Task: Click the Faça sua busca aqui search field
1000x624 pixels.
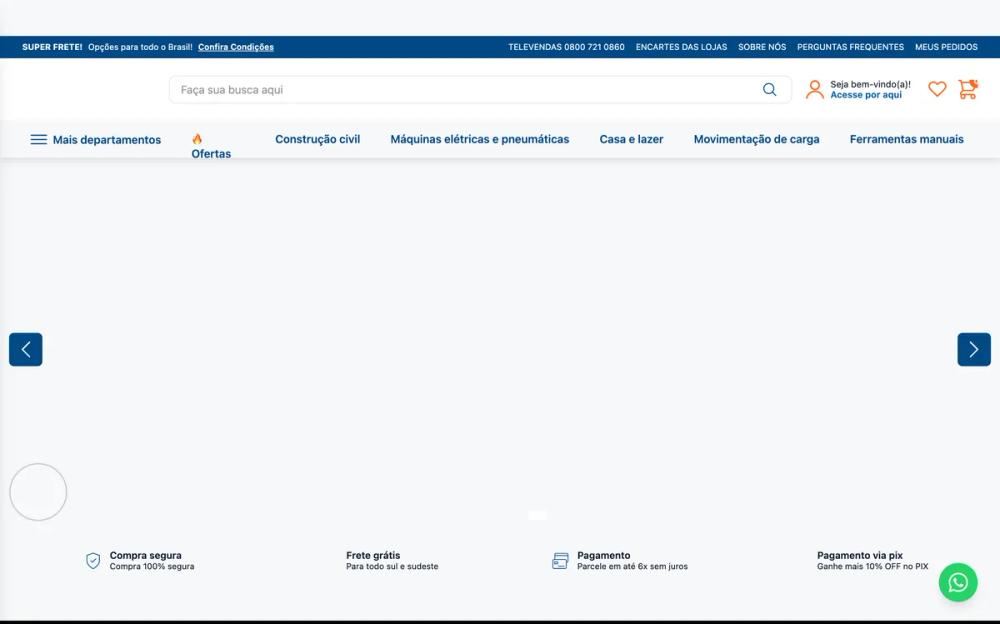Action: point(400,89)
